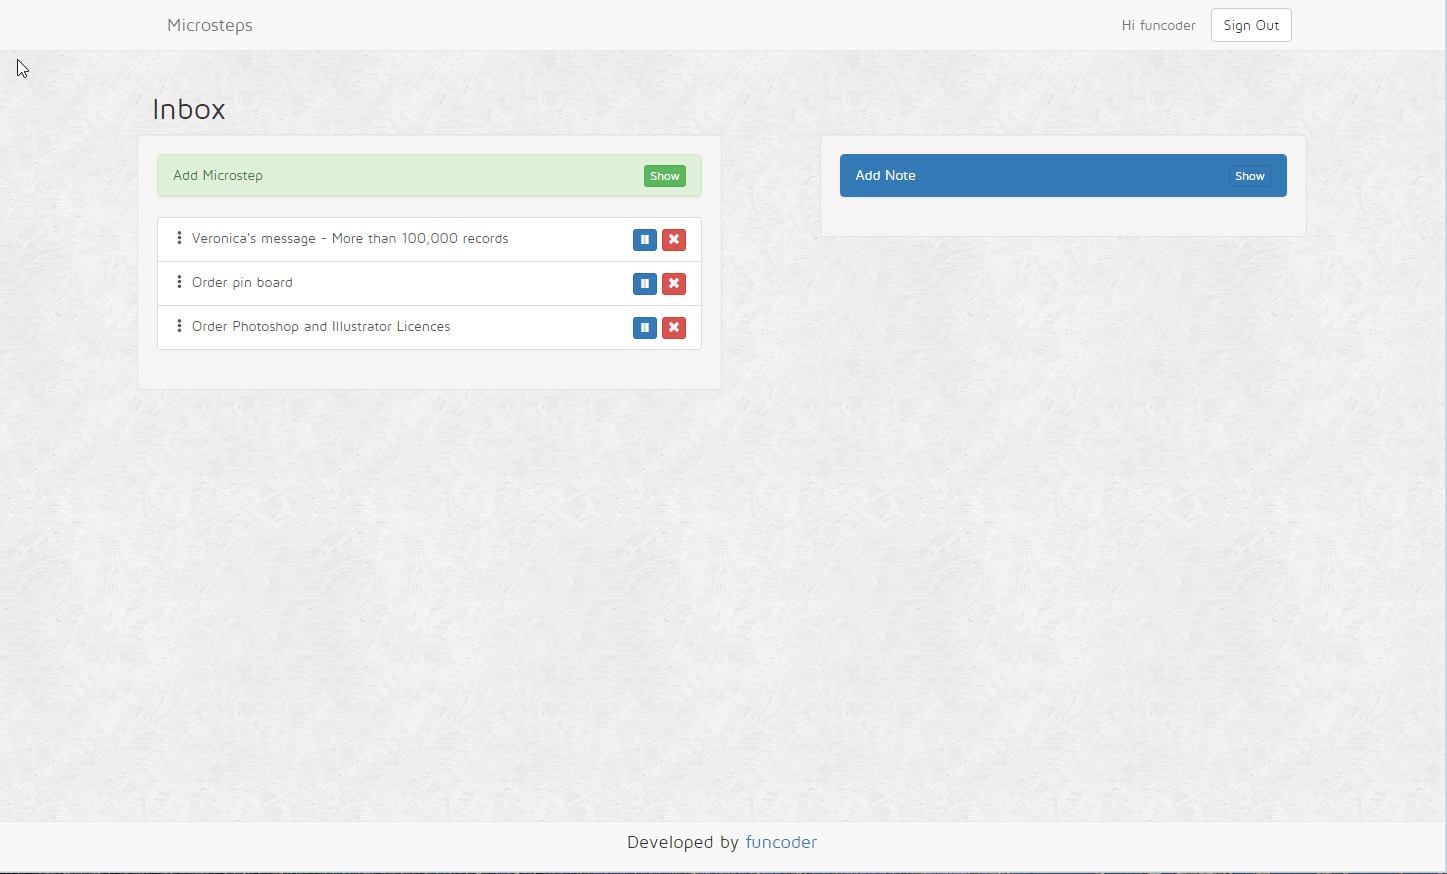The width and height of the screenshot is (1447, 874).
Task: Click pause icon for Photoshop and Illustrator Licences
Action: tap(645, 328)
